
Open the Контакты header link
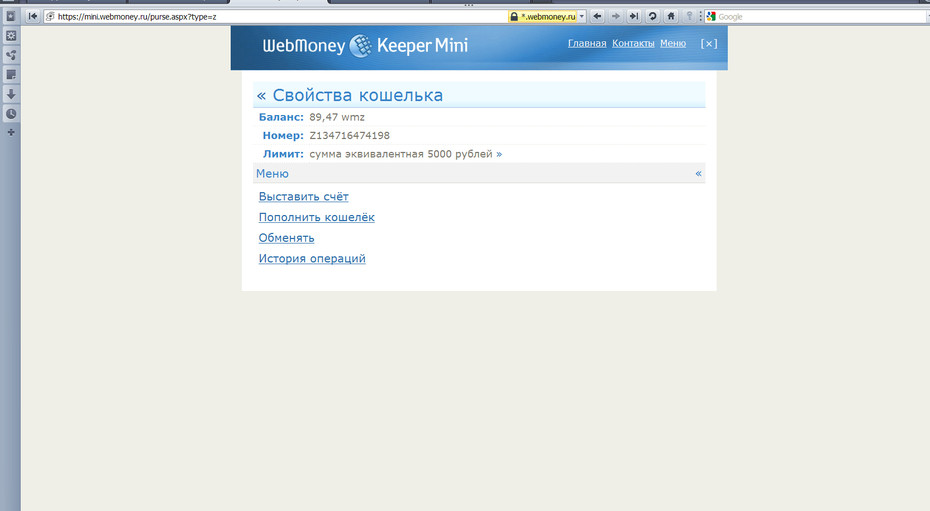[633, 43]
